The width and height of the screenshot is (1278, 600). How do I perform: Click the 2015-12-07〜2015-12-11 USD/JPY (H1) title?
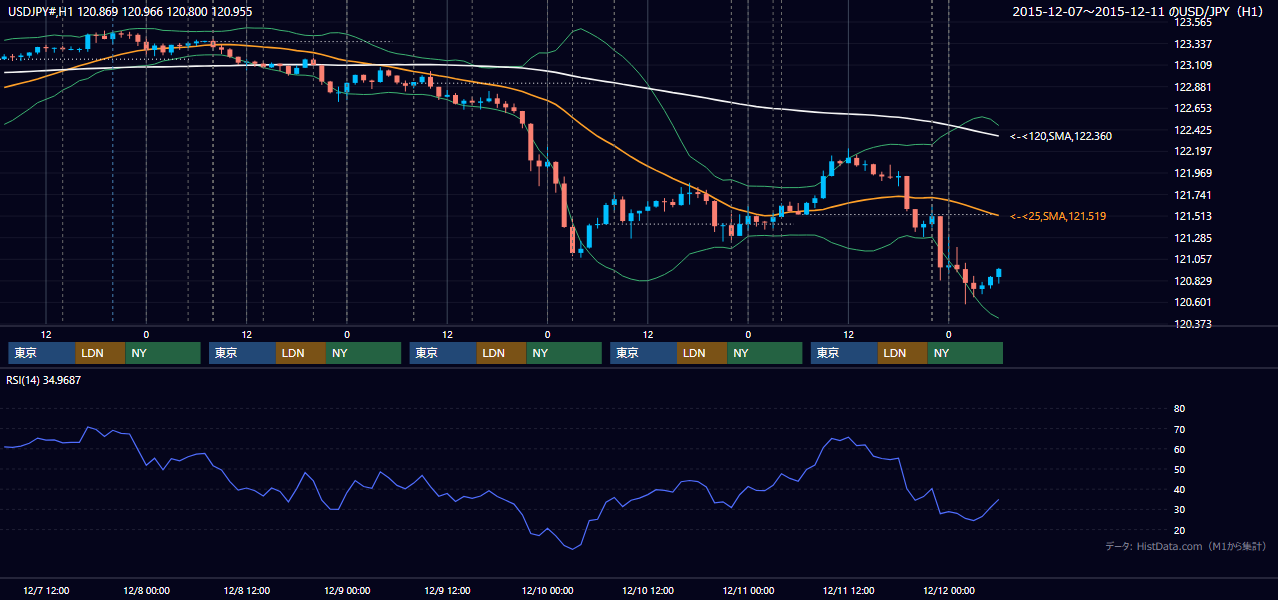tap(1139, 11)
